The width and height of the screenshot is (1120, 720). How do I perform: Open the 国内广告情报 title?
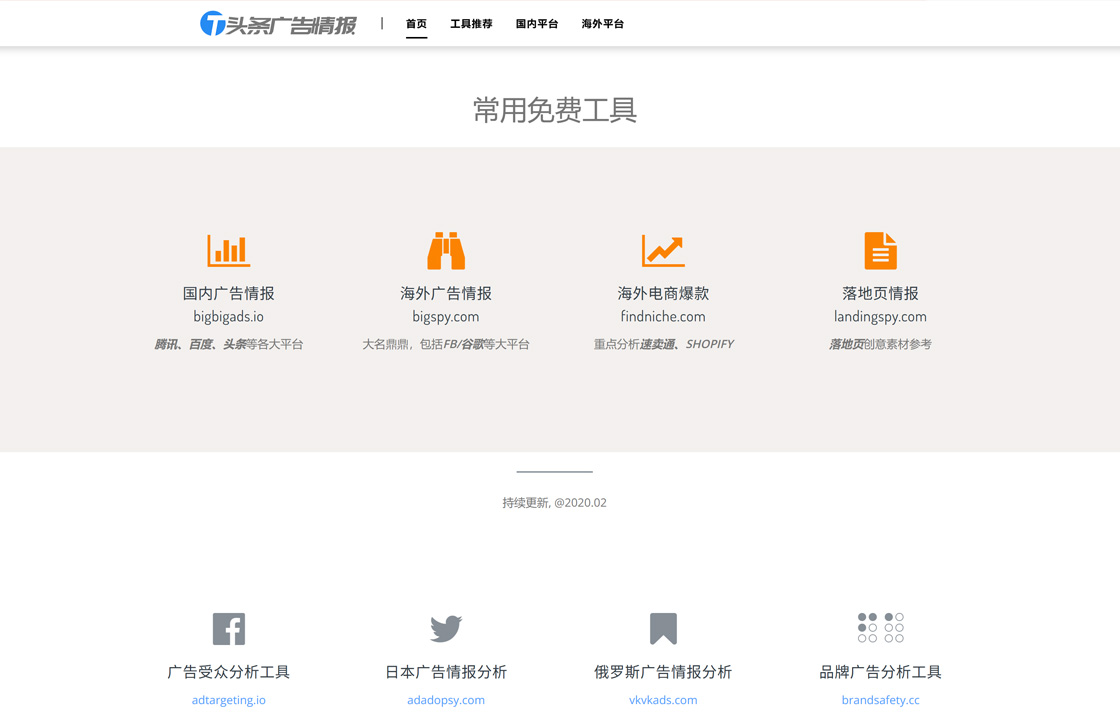(x=229, y=293)
